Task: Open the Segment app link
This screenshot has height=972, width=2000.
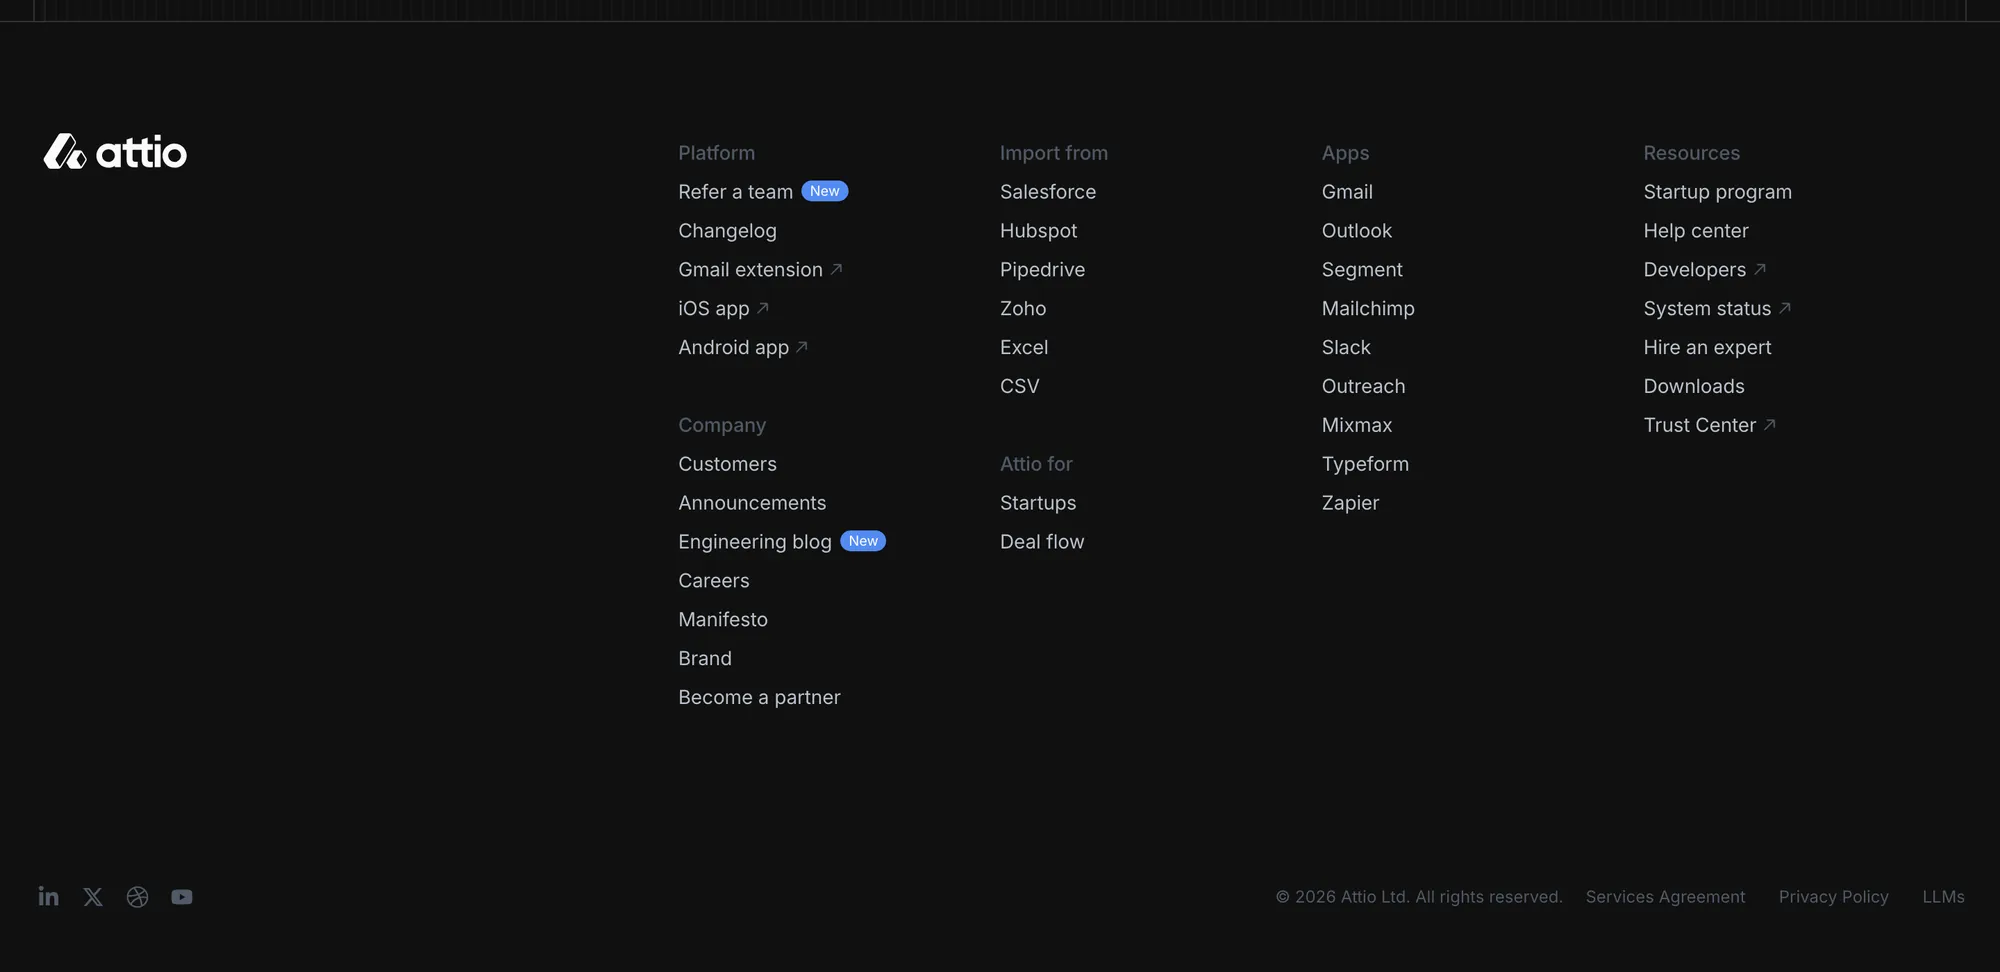Action: 1362,269
